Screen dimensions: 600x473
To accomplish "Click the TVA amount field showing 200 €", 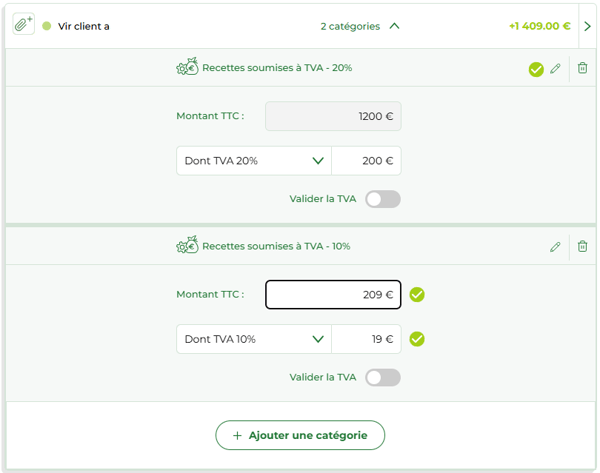I will 366,161.
